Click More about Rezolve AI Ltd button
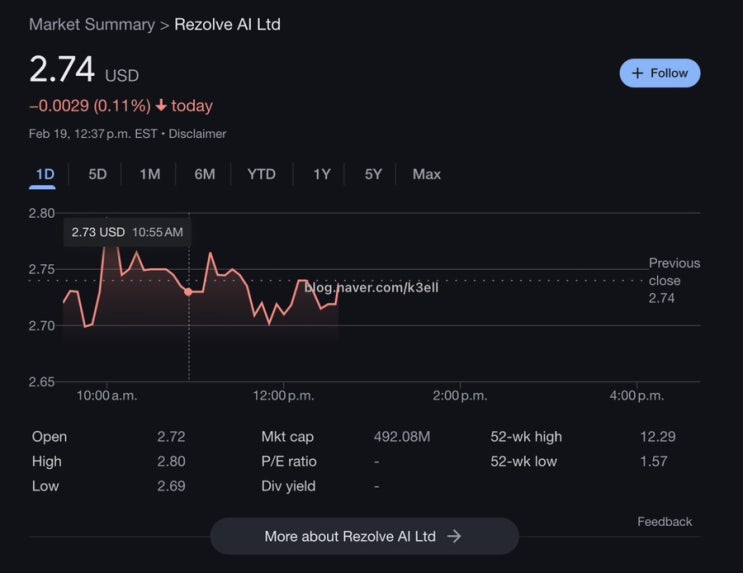 (364, 536)
